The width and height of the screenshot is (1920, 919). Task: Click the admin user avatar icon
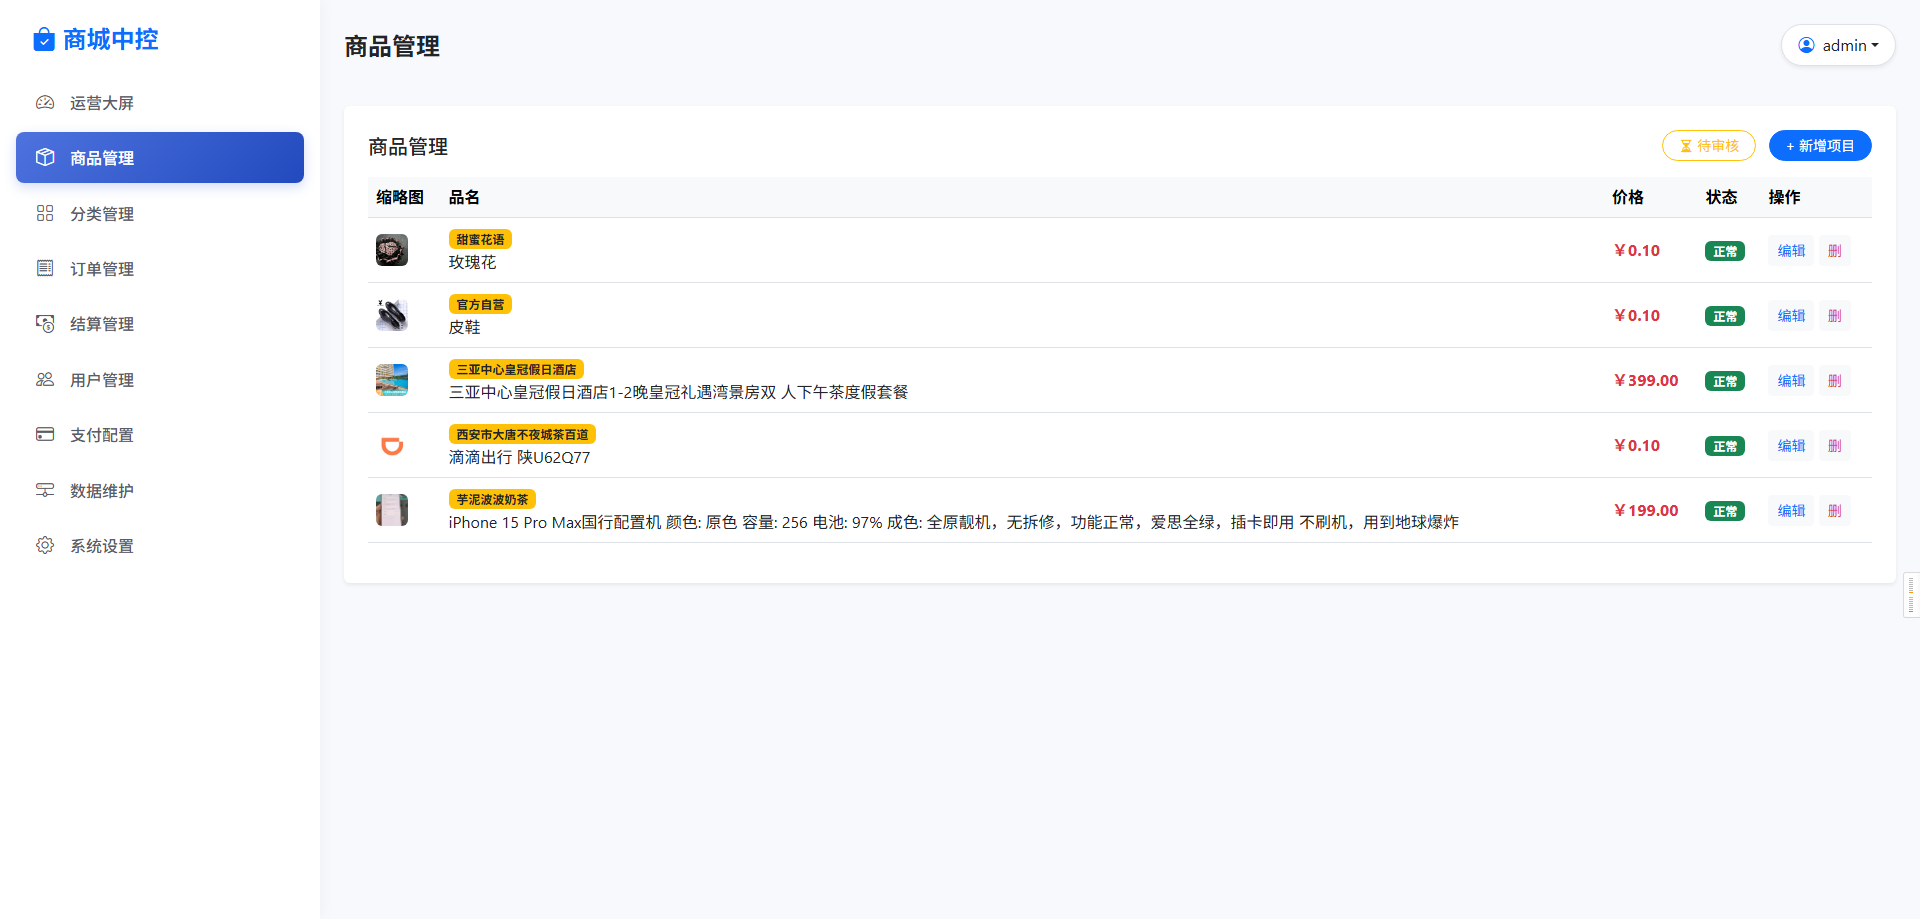point(1806,45)
